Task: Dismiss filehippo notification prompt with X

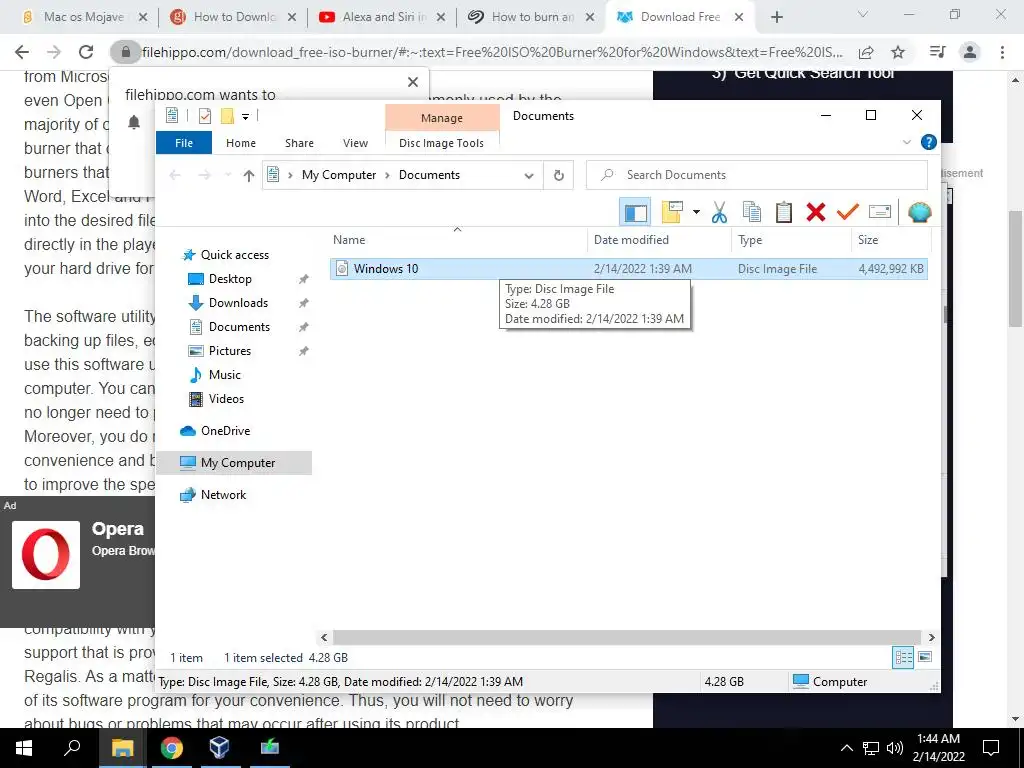Action: pos(413,82)
